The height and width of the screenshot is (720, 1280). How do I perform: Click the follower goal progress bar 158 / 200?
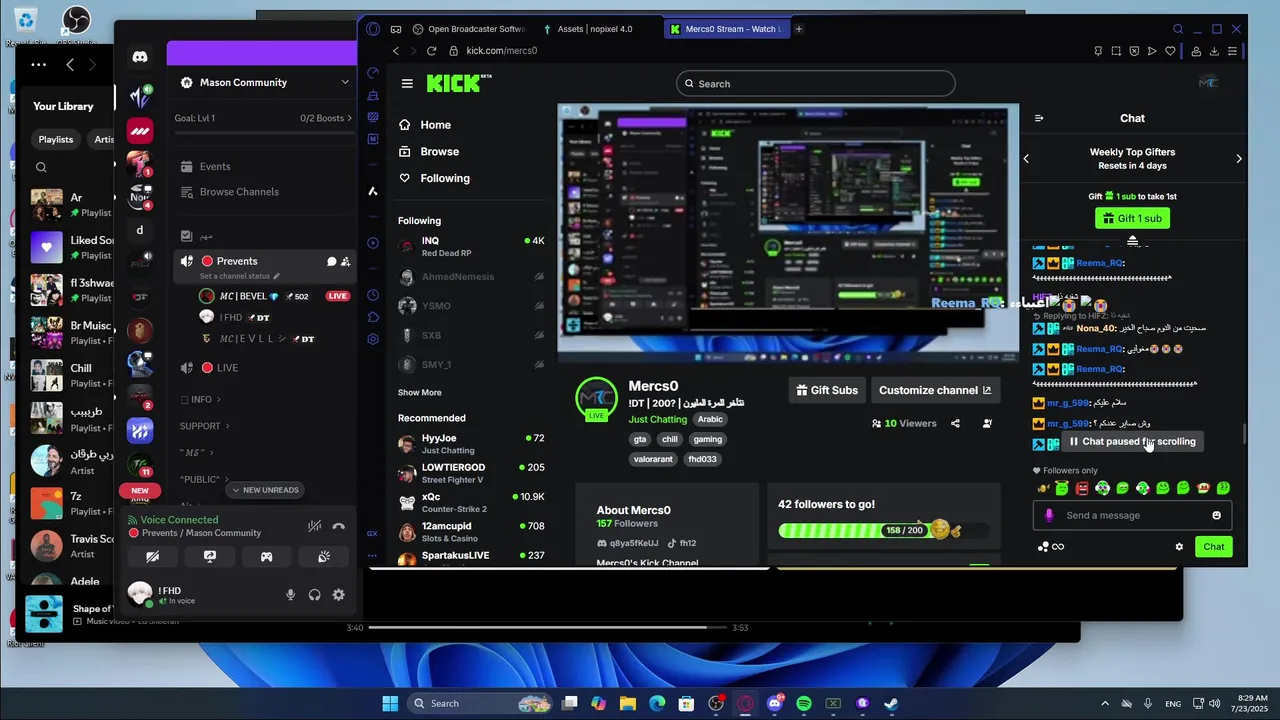[883, 530]
